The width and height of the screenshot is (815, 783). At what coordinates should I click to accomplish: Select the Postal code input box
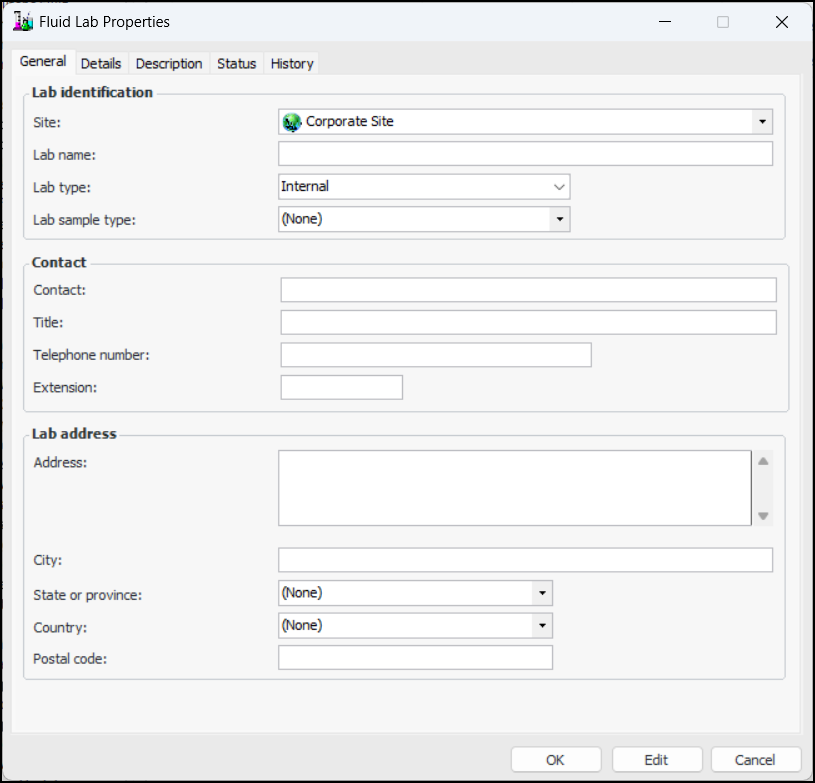tap(415, 658)
